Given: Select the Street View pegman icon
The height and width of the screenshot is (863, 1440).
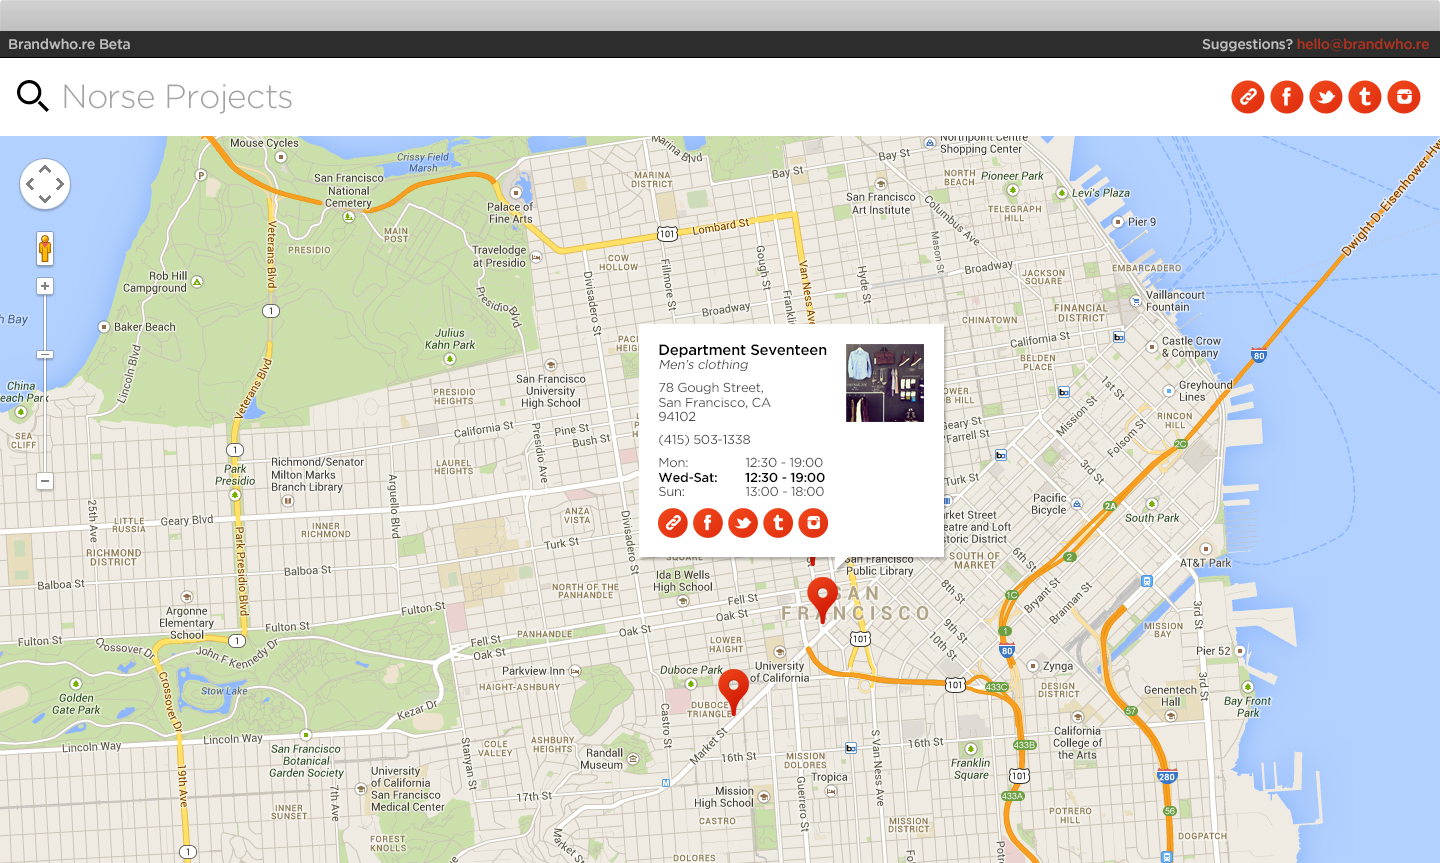Looking at the screenshot, I should click(45, 248).
